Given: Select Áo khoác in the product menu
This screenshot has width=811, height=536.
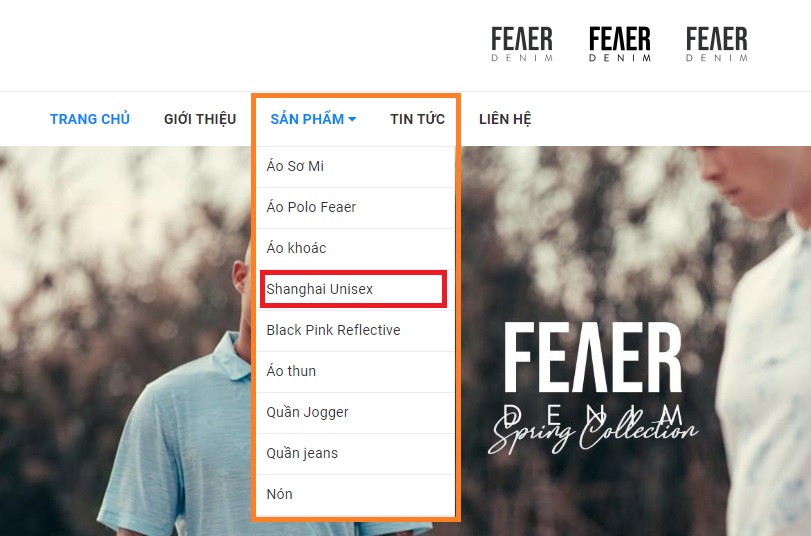Looking at the screenshot, I should pos(355,248).
